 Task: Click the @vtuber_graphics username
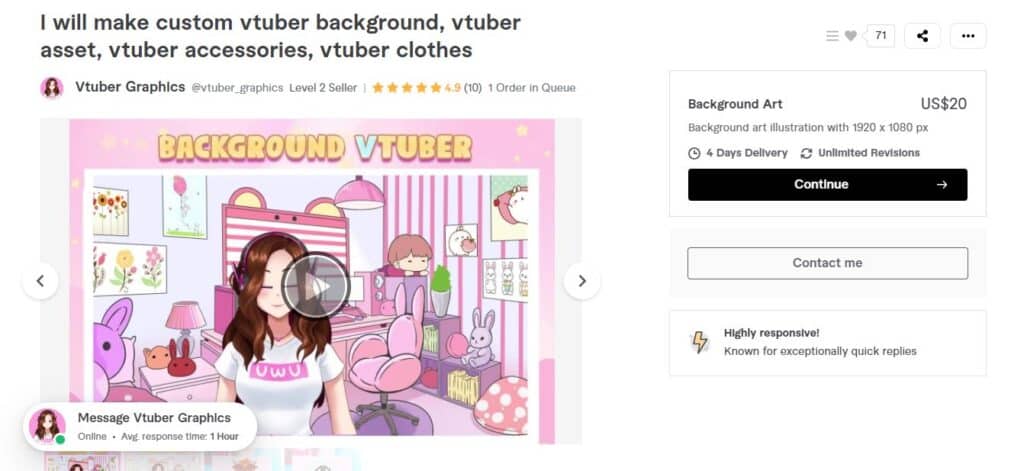tap(237, 88)
